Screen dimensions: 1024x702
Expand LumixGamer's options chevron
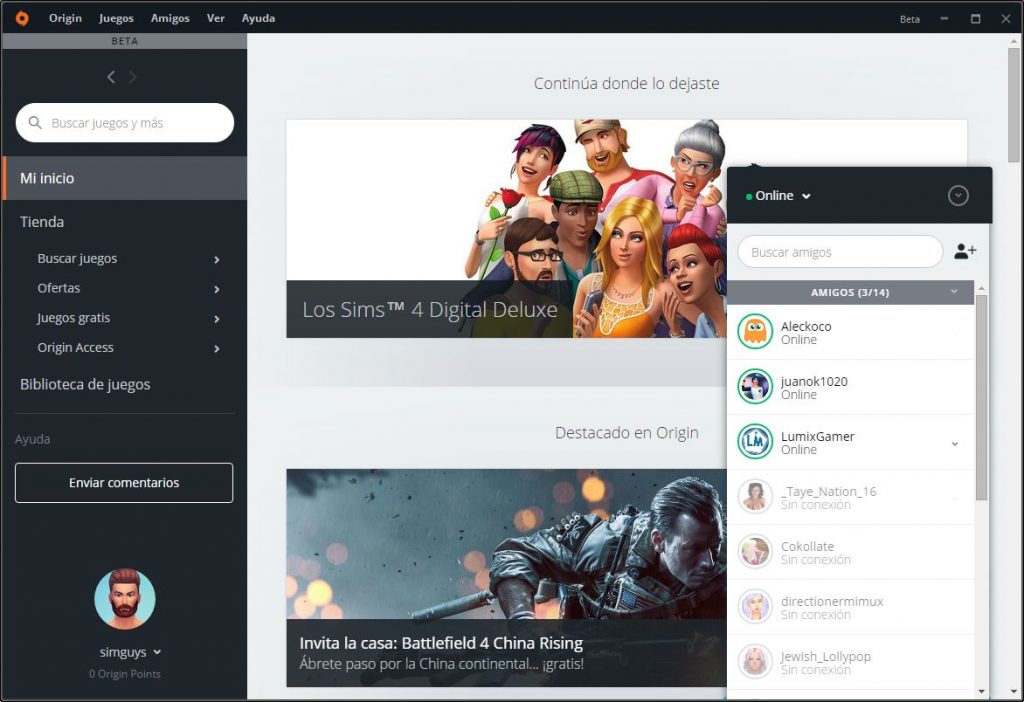955,443
